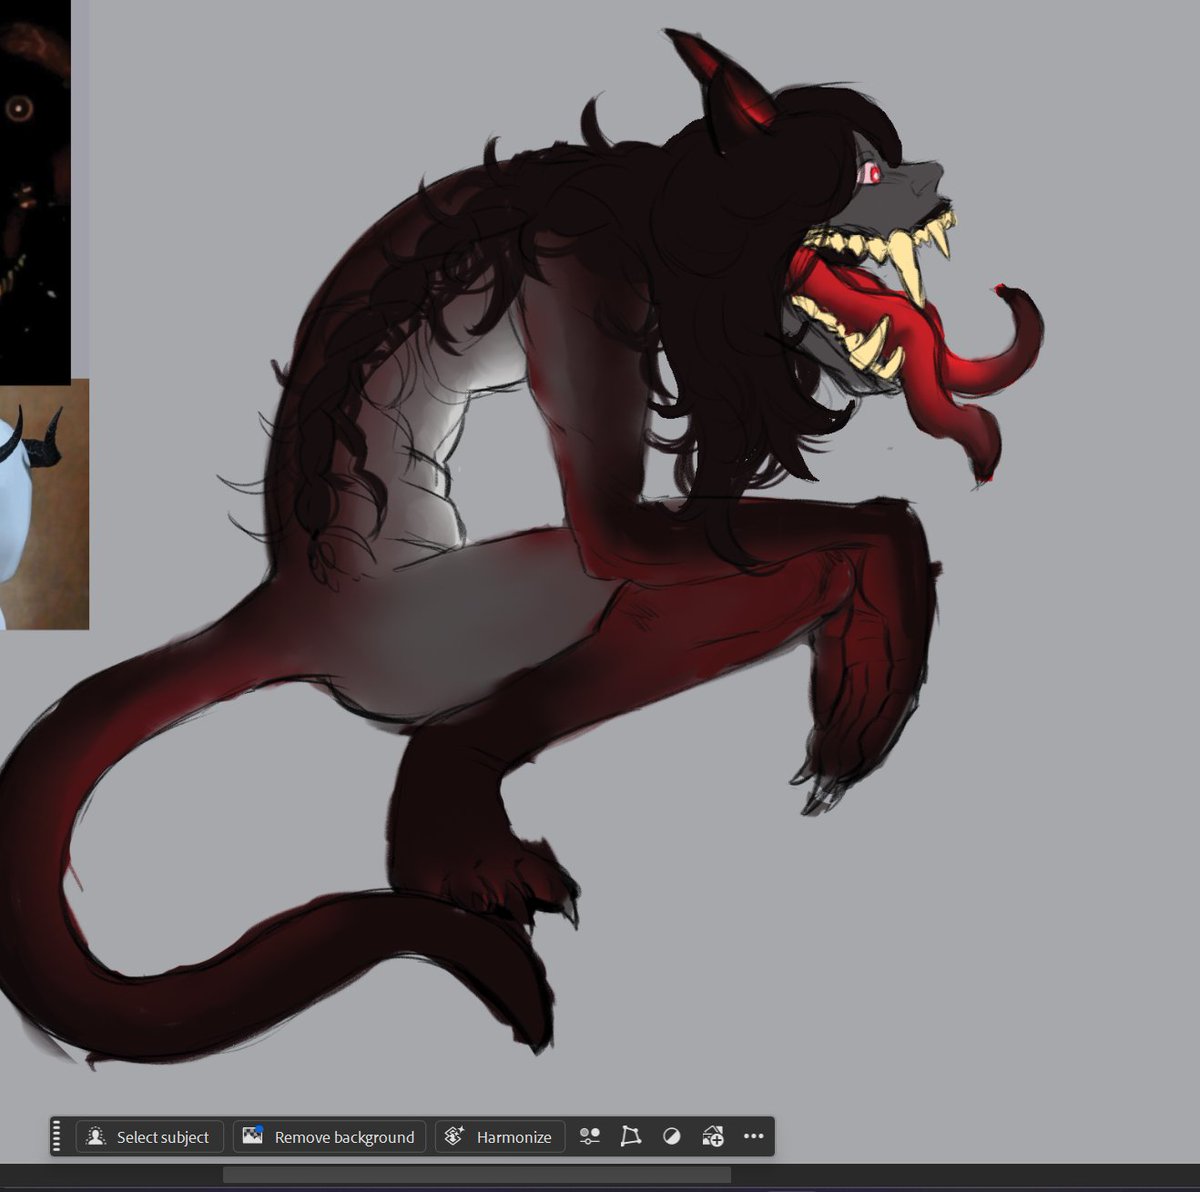
Task: Select the Transform warp icon
Action: click(x=631, y=1136)
